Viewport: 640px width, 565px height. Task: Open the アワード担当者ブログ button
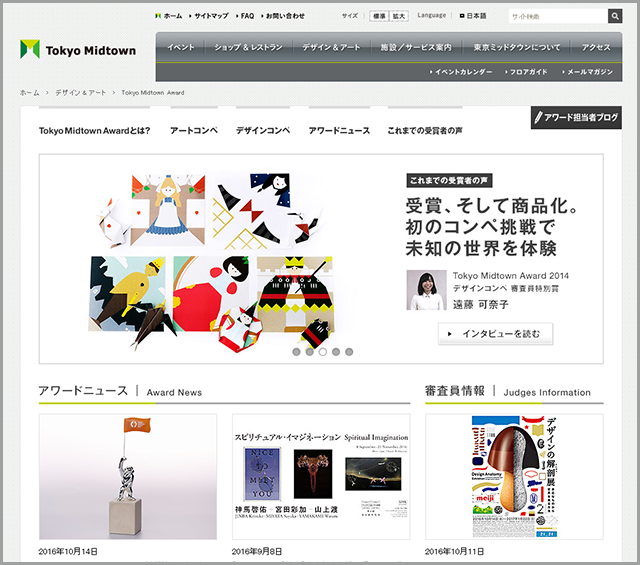tap(576, 118)
